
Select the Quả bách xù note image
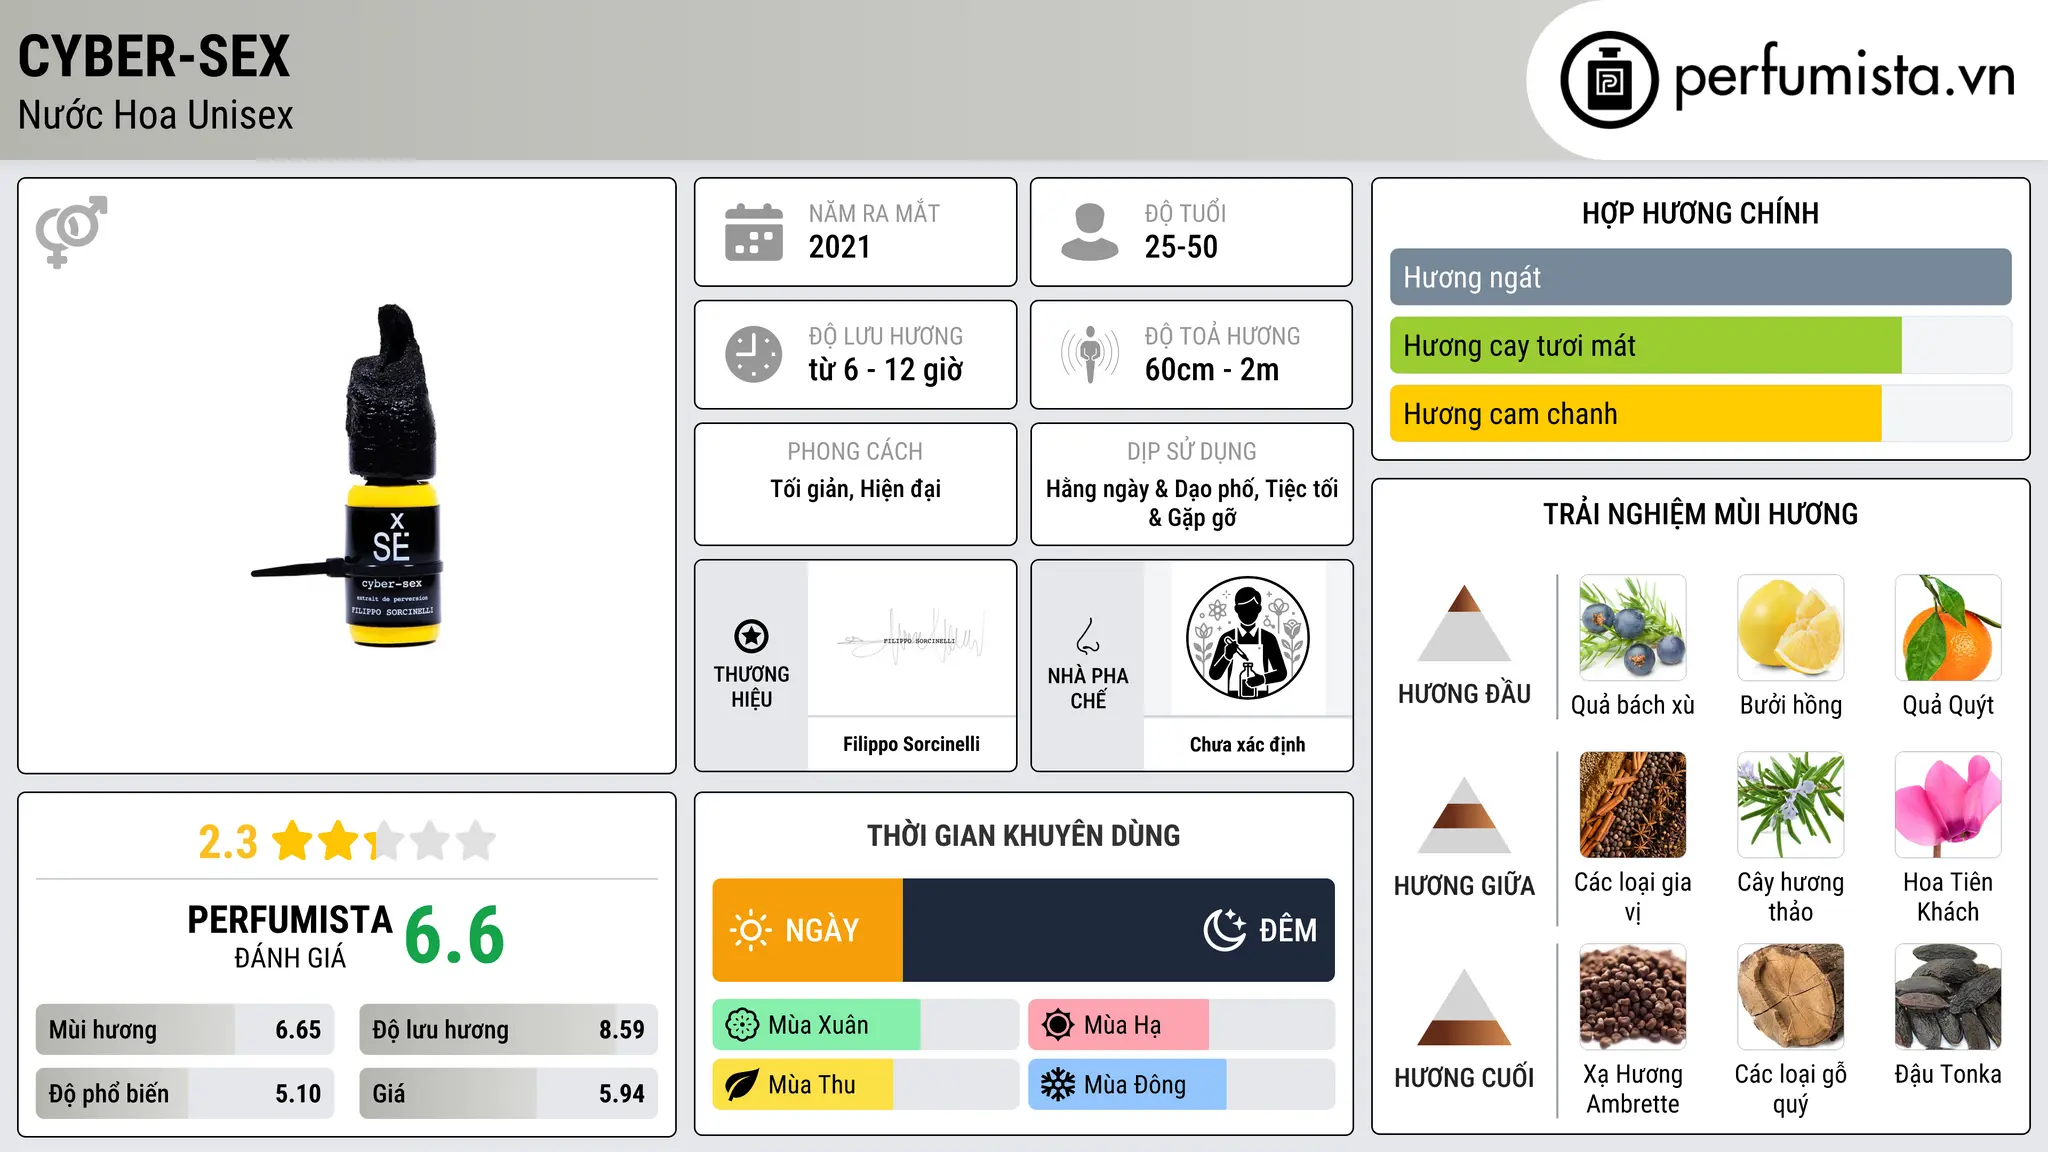[1633, 628]
